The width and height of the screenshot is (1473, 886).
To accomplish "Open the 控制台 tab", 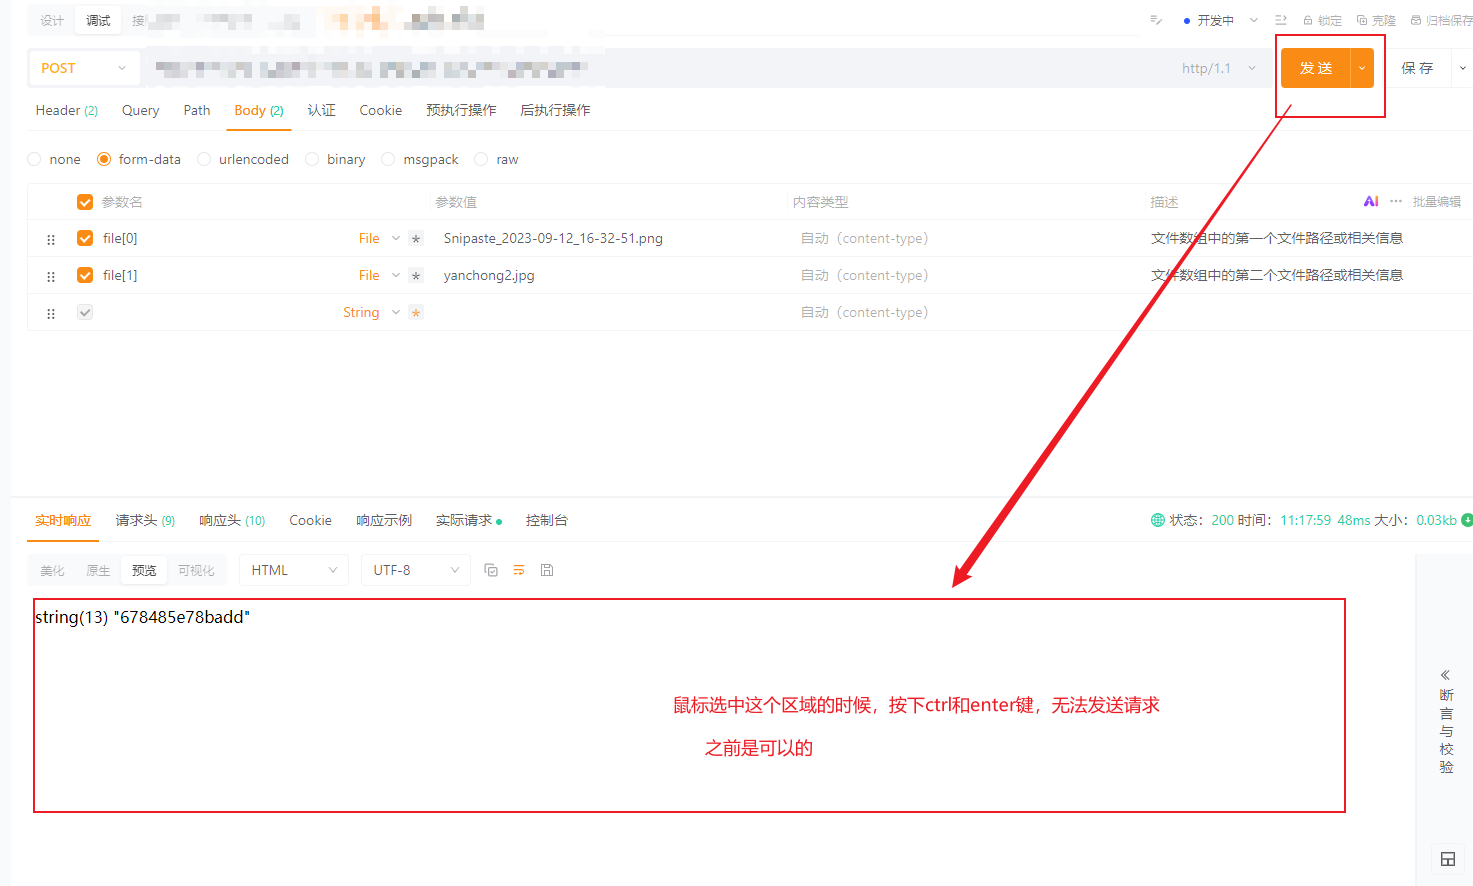I will coord(547,520).
